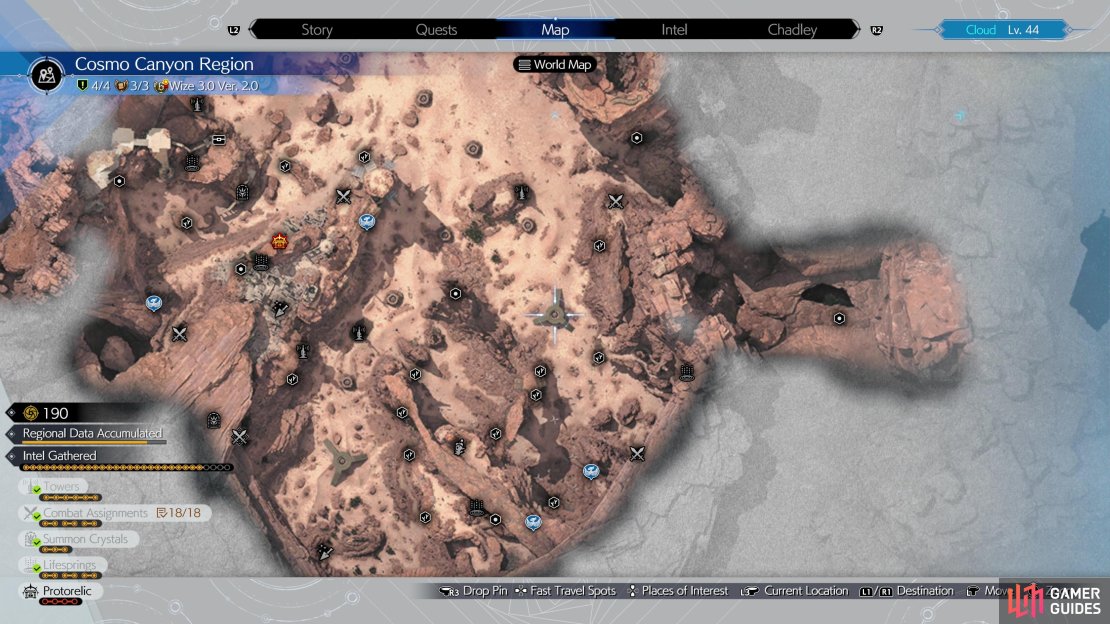Select the tower icon beneath the region header

197,105
